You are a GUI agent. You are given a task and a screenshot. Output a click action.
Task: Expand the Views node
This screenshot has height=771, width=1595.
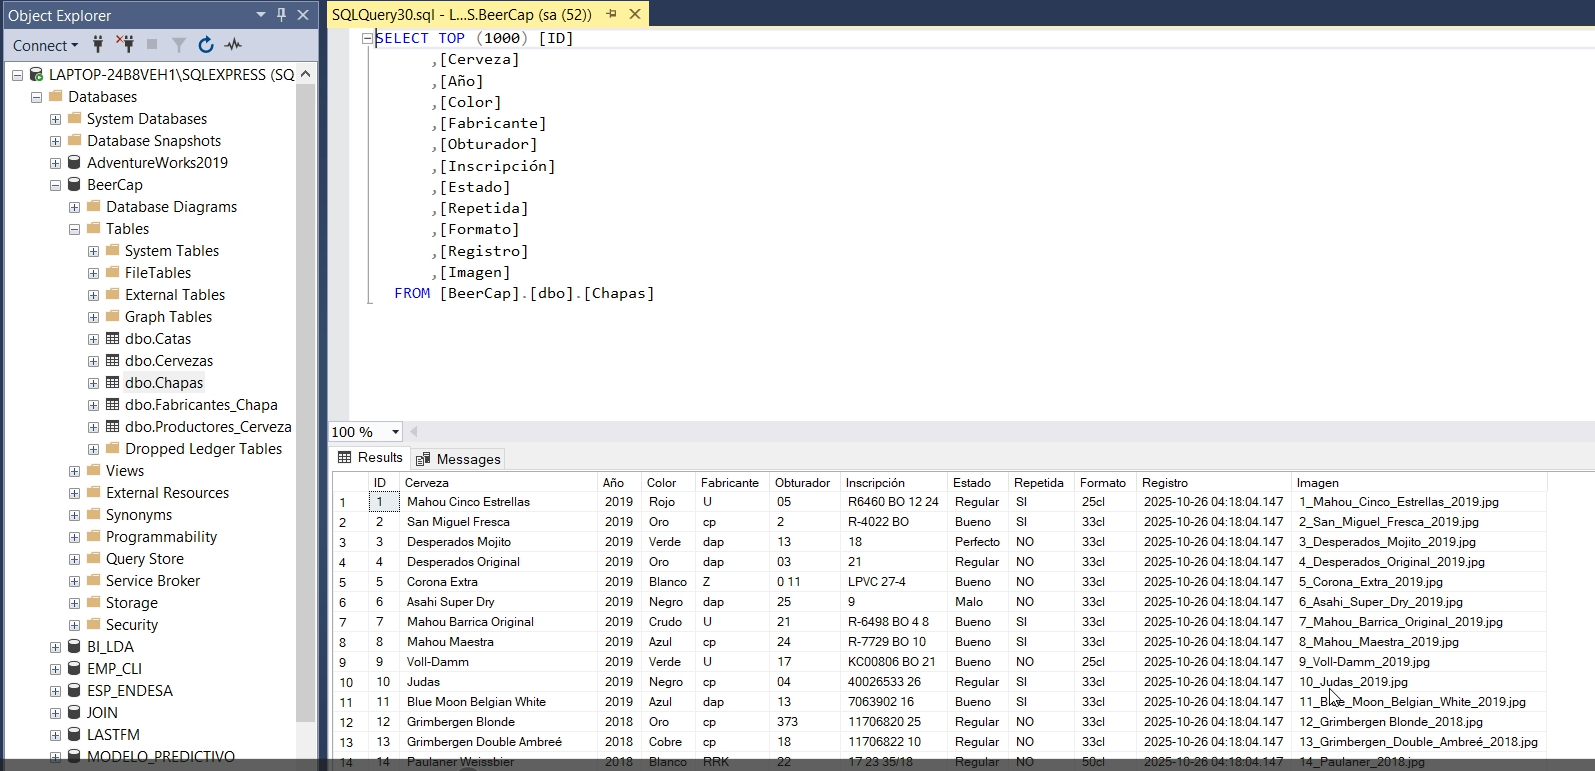[x=74, y=471]
